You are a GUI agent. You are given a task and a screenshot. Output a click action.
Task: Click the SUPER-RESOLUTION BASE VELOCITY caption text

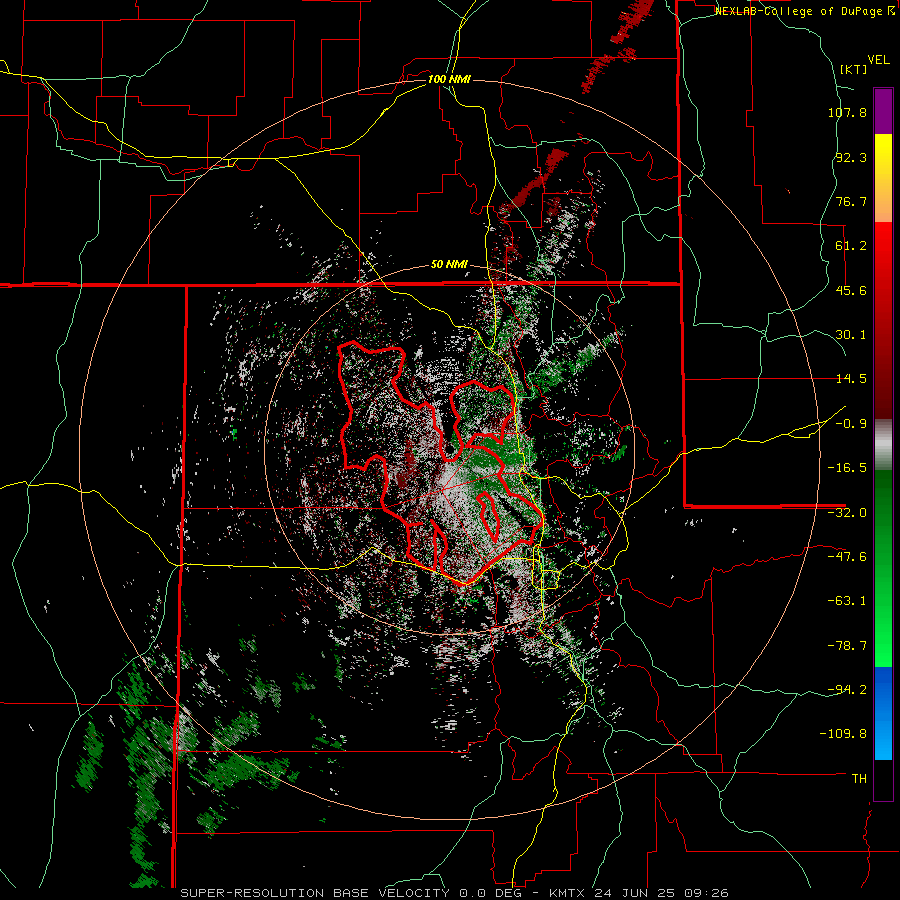point(315,893)
